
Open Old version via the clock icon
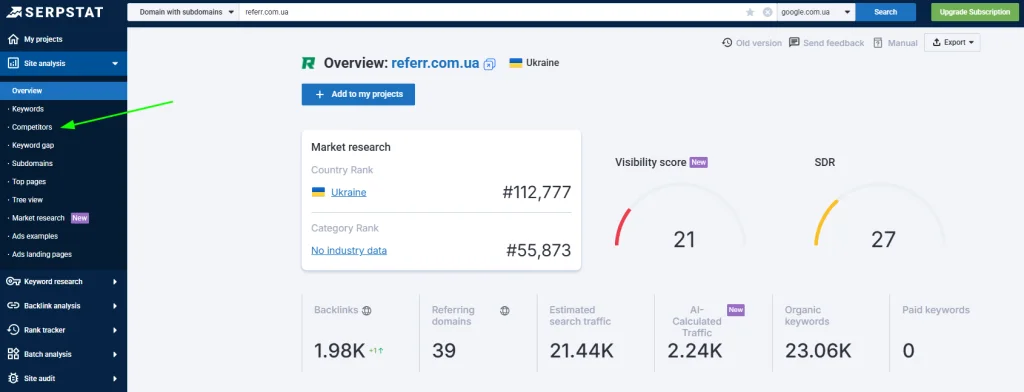click(x=727, y=42)
